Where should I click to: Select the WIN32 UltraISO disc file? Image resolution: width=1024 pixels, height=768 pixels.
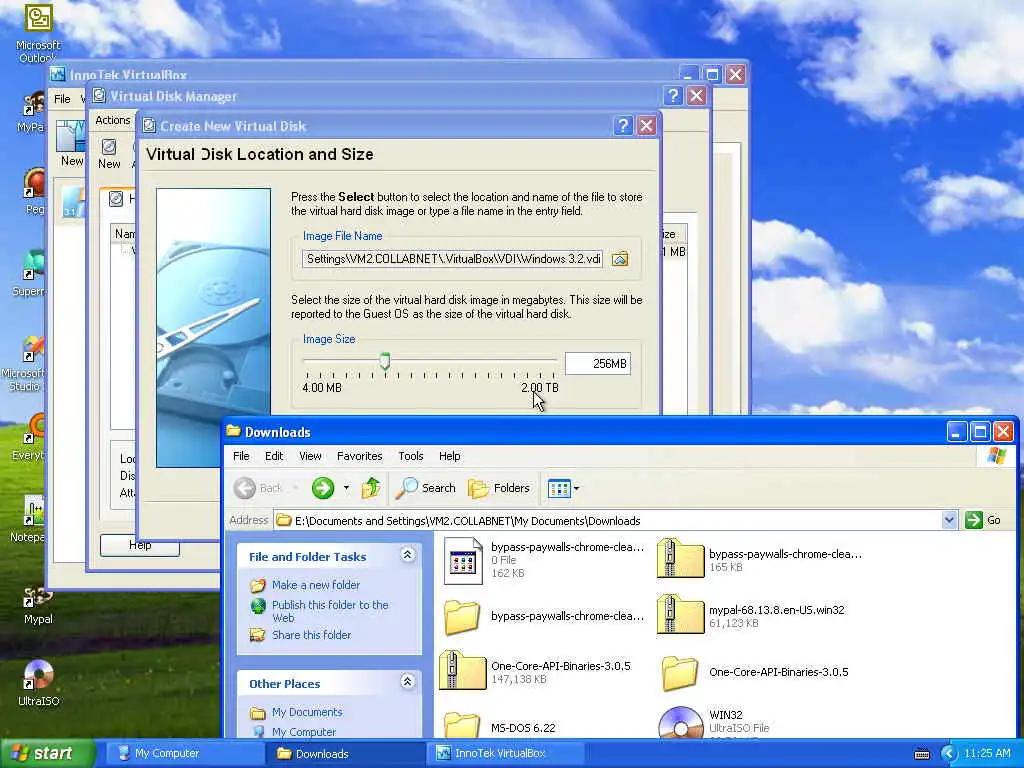coord(679,722)
